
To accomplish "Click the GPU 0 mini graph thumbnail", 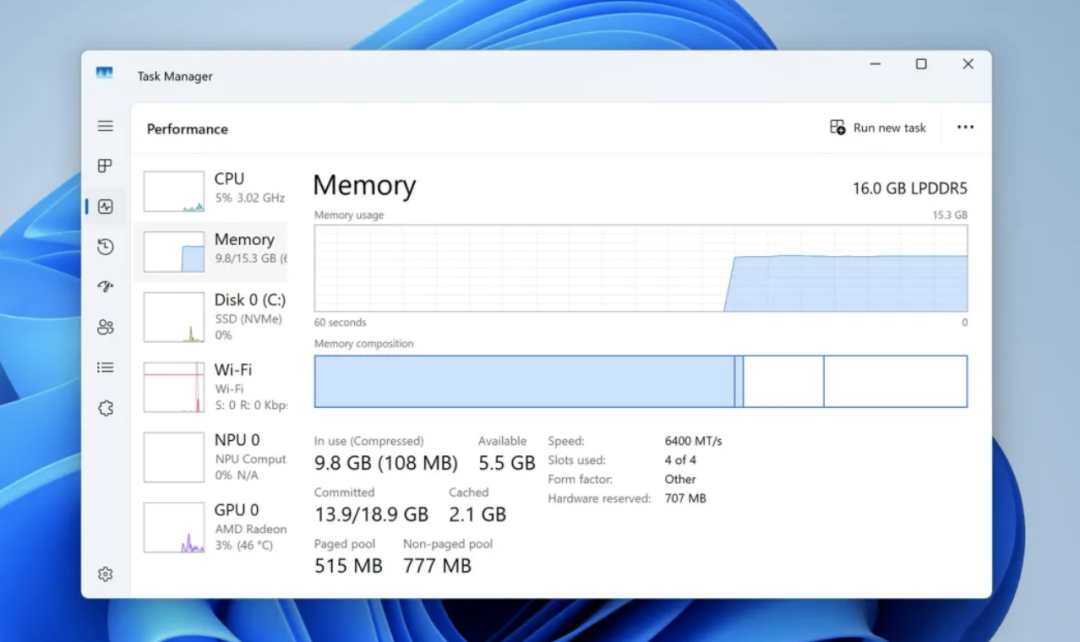I will point(174,528).
